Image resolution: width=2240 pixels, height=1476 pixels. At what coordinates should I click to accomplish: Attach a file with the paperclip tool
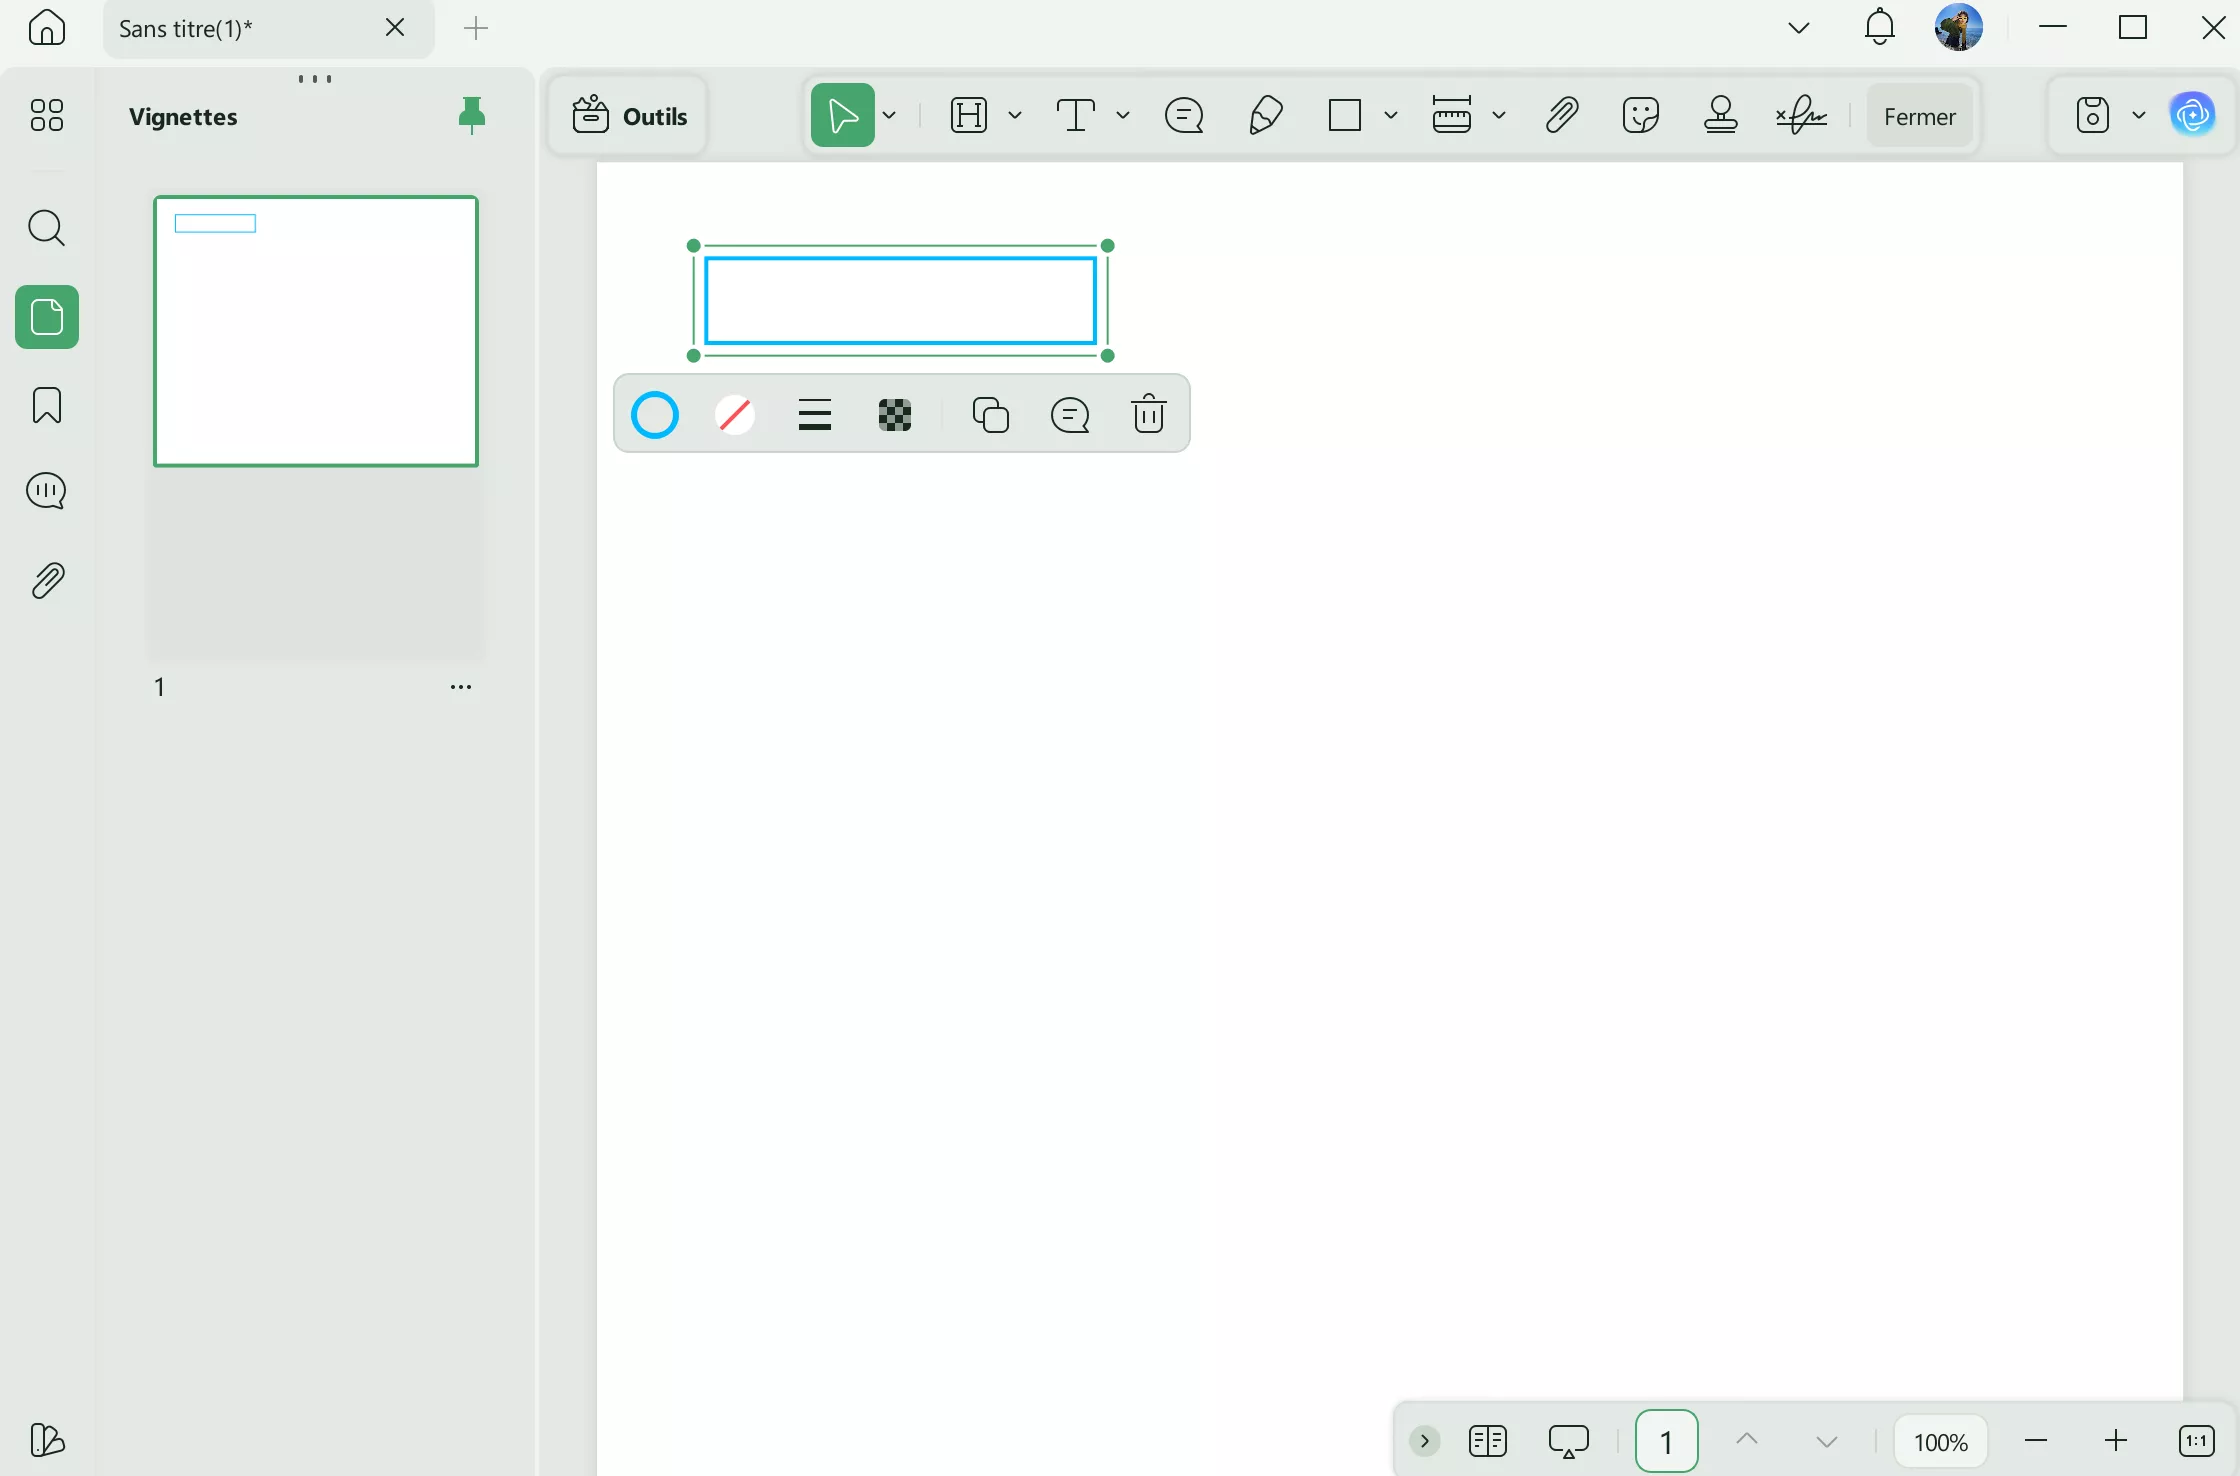point(1560,114)
